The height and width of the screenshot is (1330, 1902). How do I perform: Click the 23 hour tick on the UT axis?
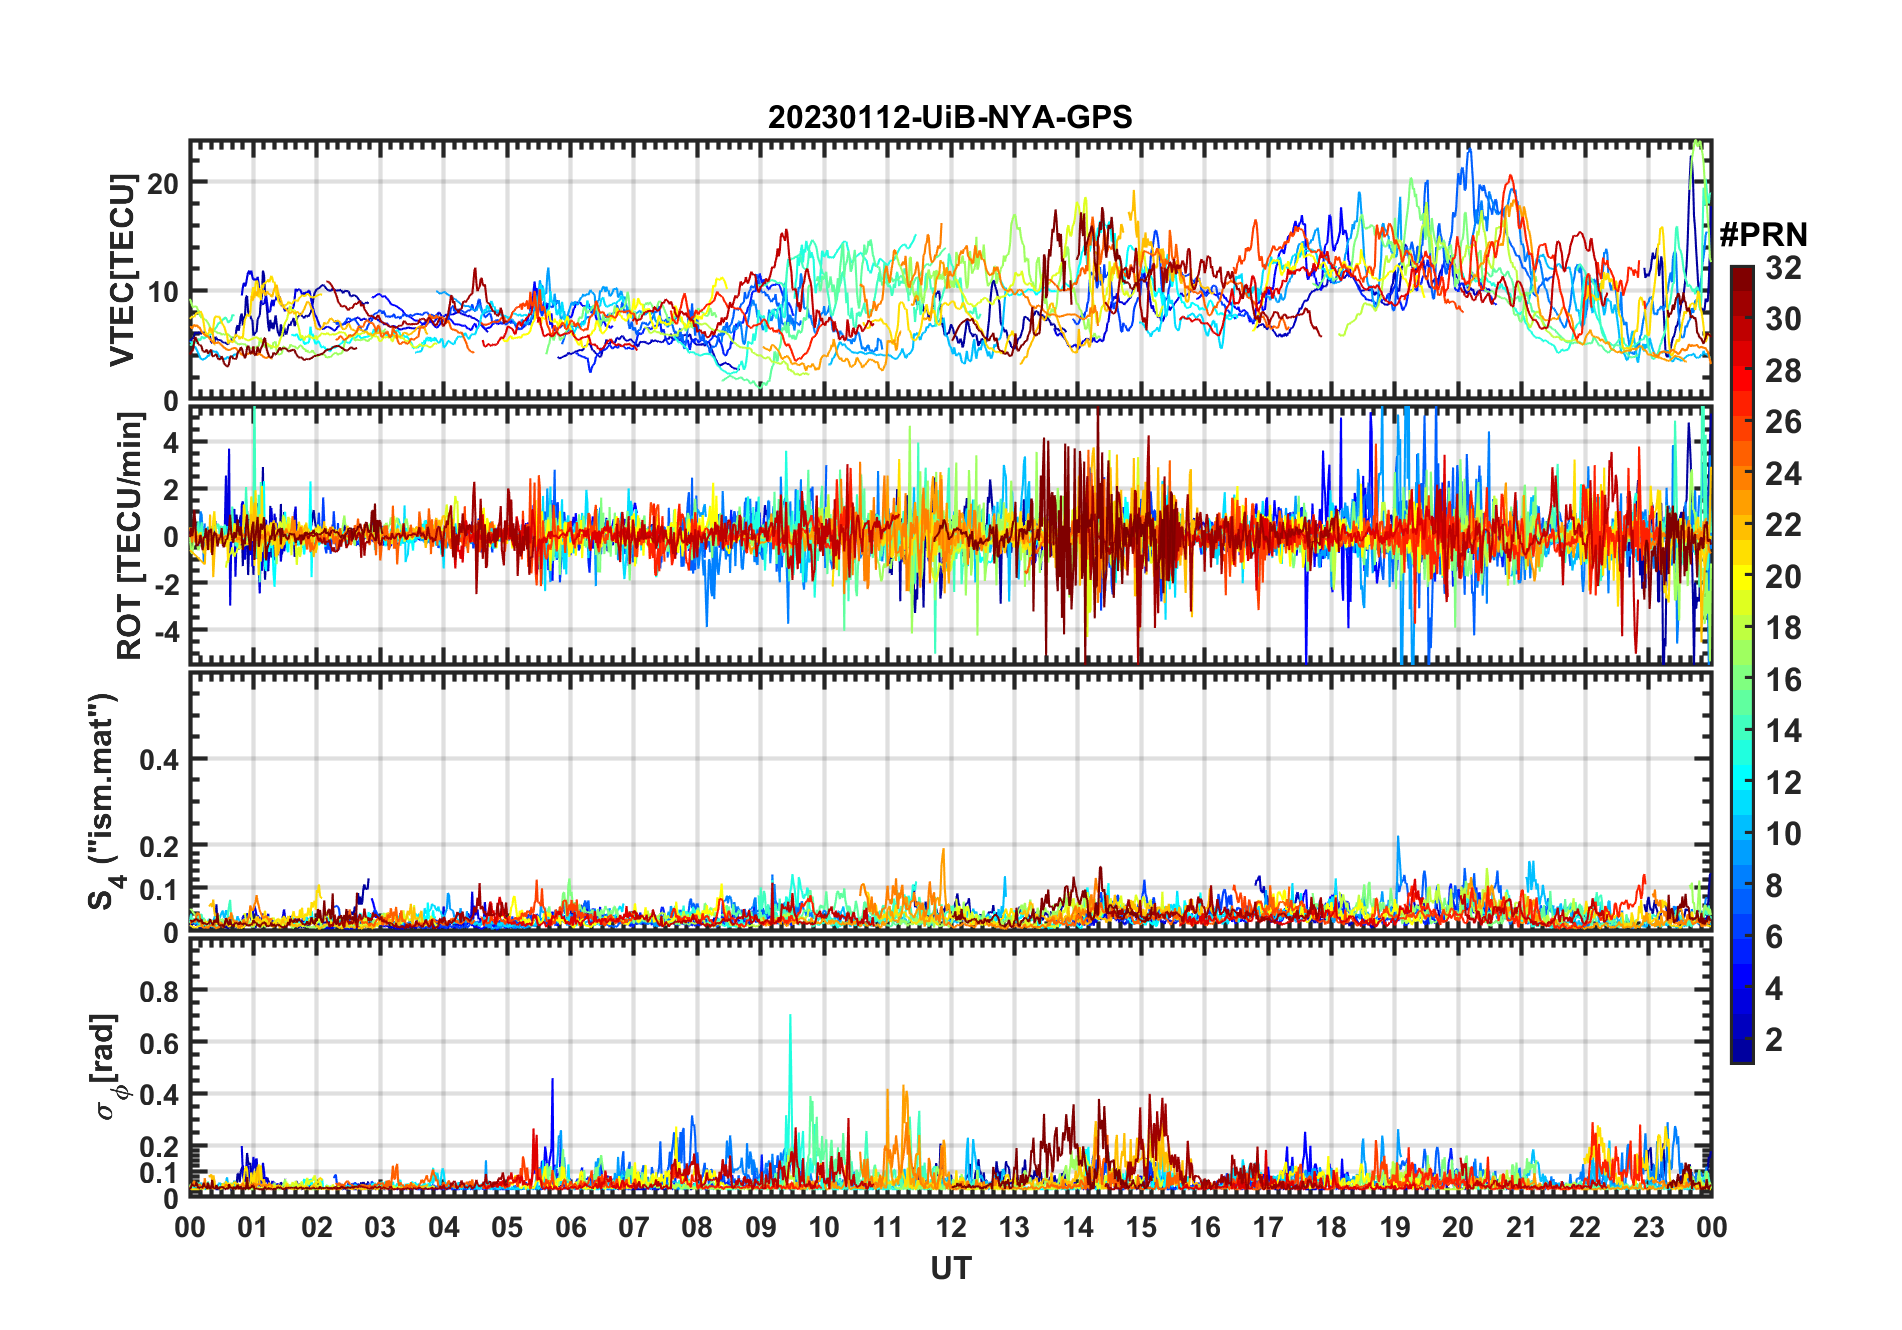[1649, 1227]
